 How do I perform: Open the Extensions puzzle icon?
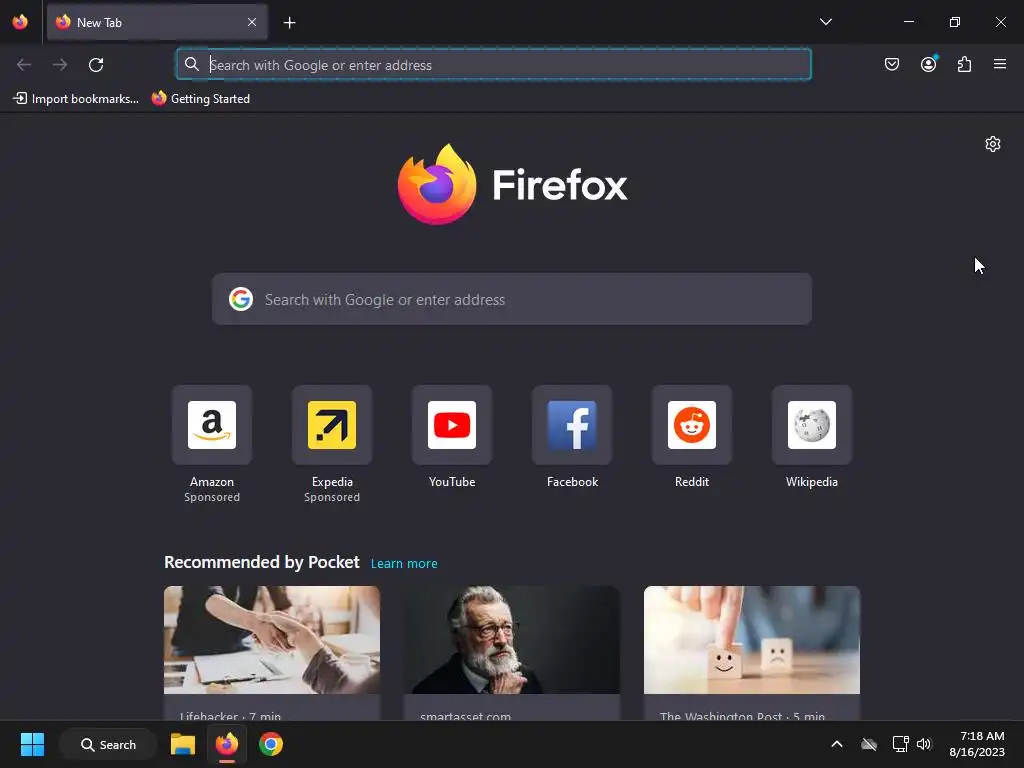click(x=964, y=64)
